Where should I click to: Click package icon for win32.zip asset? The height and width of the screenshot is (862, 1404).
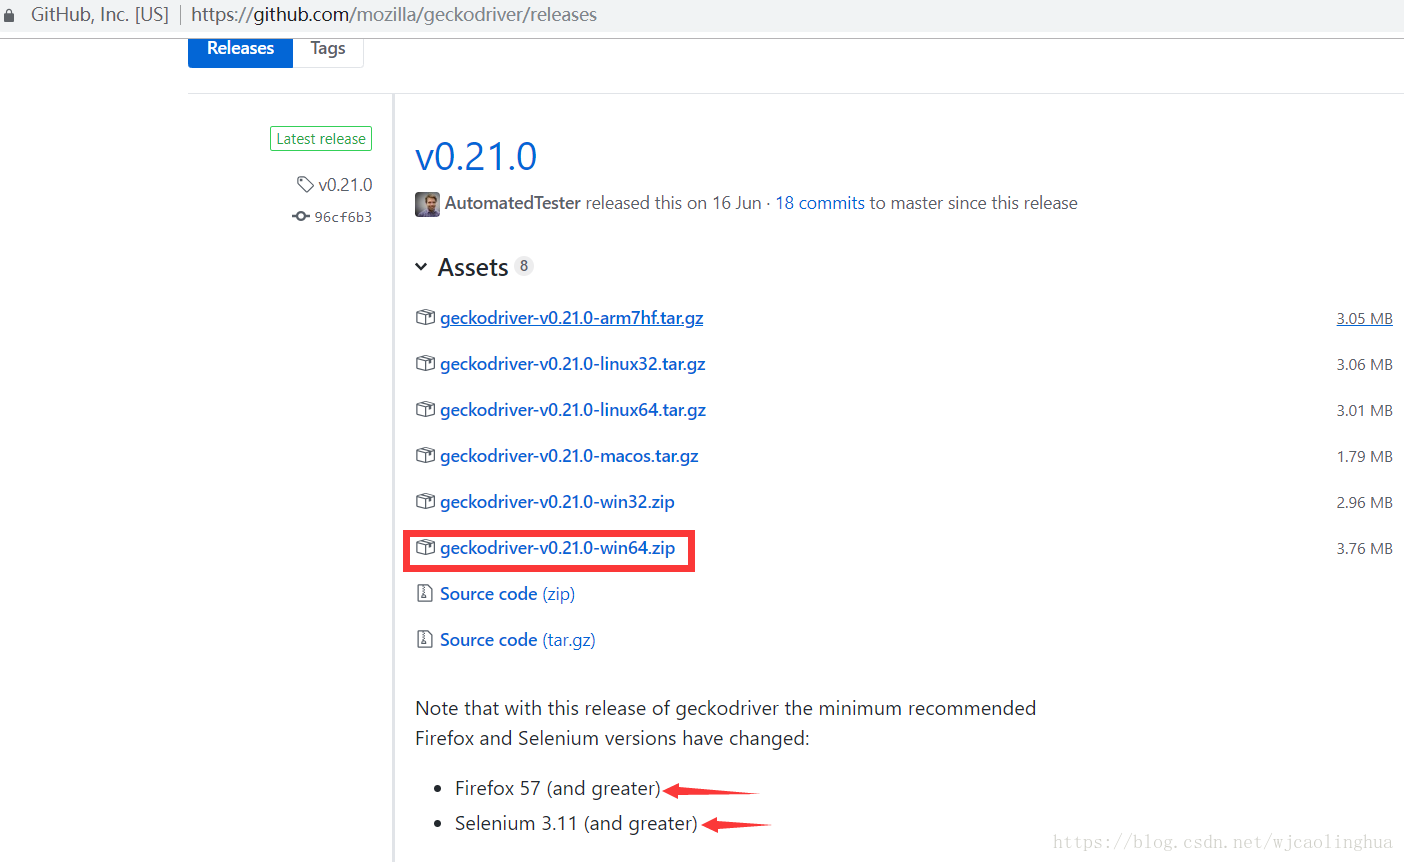pyautogui.click(x=425, y=501)
